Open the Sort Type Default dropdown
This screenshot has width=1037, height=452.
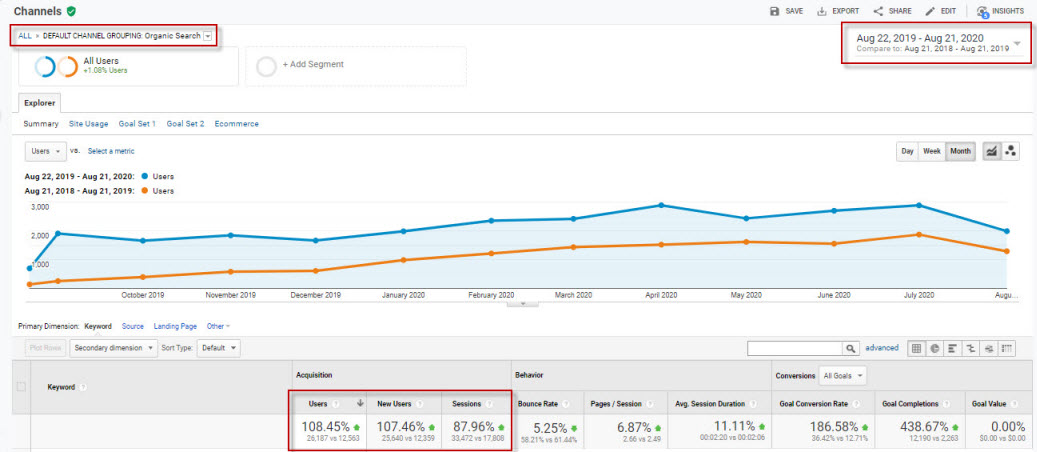219,348
